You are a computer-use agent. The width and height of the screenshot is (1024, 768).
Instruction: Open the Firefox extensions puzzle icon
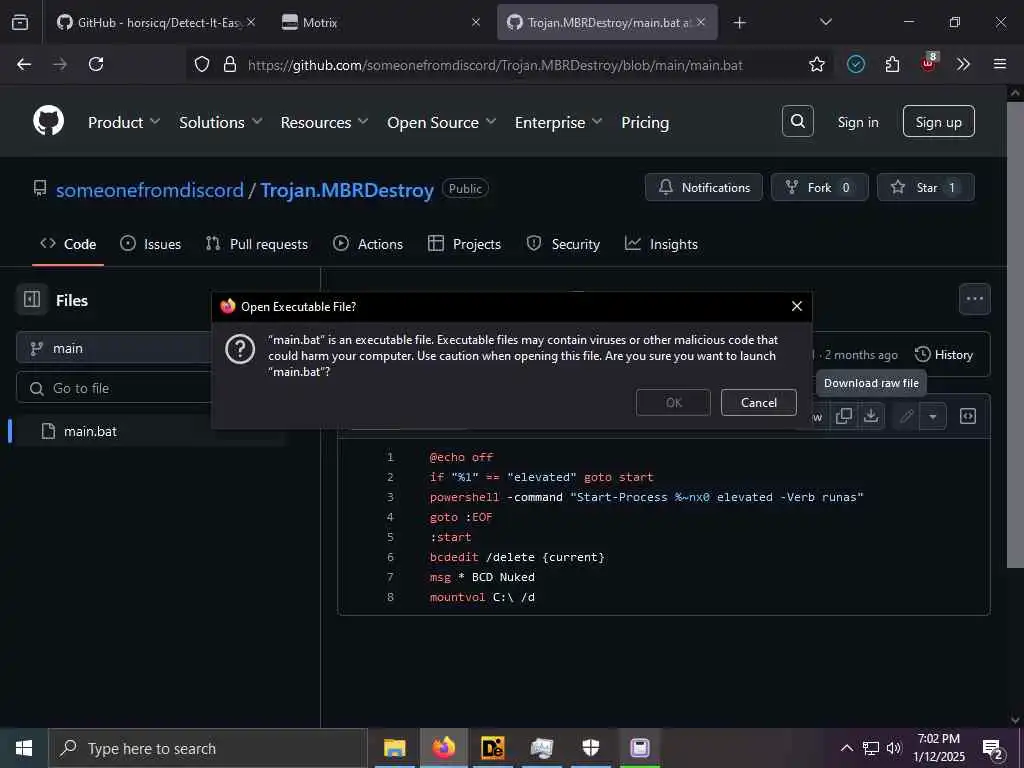892,64
